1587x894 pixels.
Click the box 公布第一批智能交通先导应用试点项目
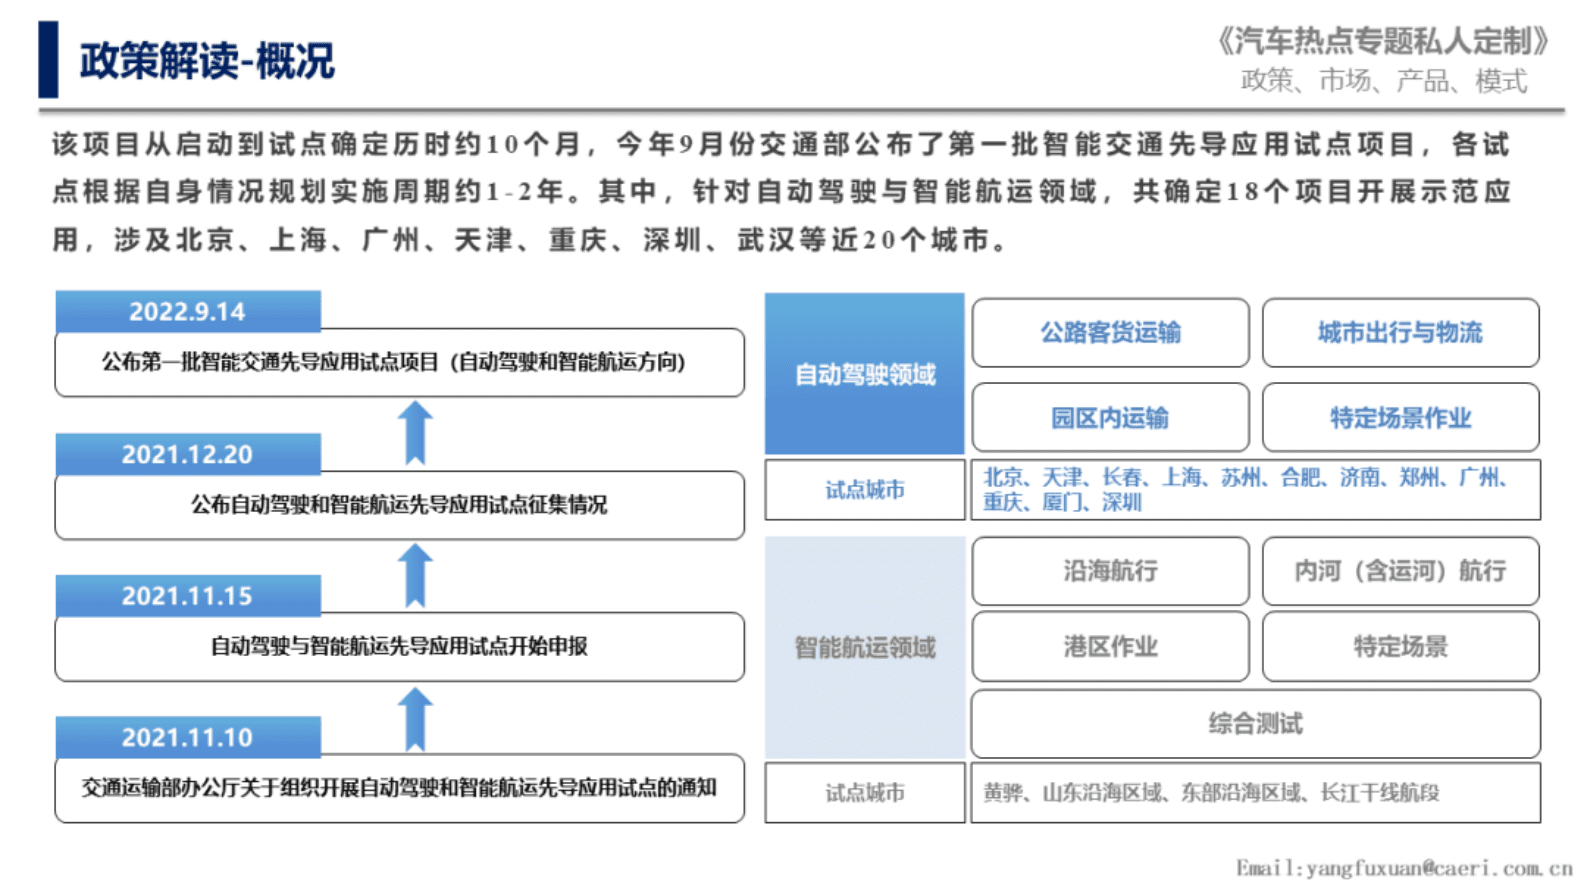[x=399, y=362]
